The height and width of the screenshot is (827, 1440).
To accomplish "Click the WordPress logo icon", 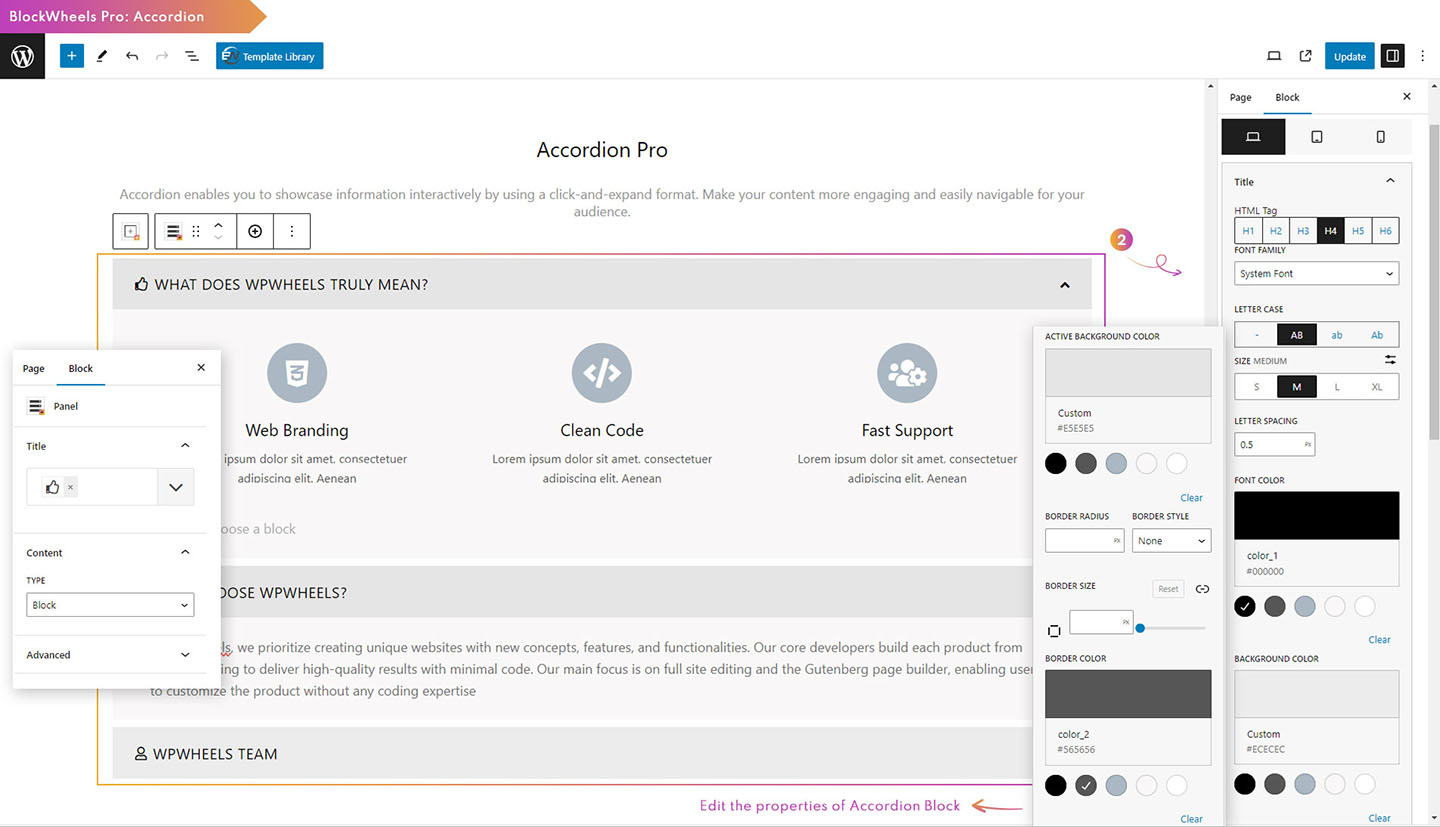I will 22,57.
